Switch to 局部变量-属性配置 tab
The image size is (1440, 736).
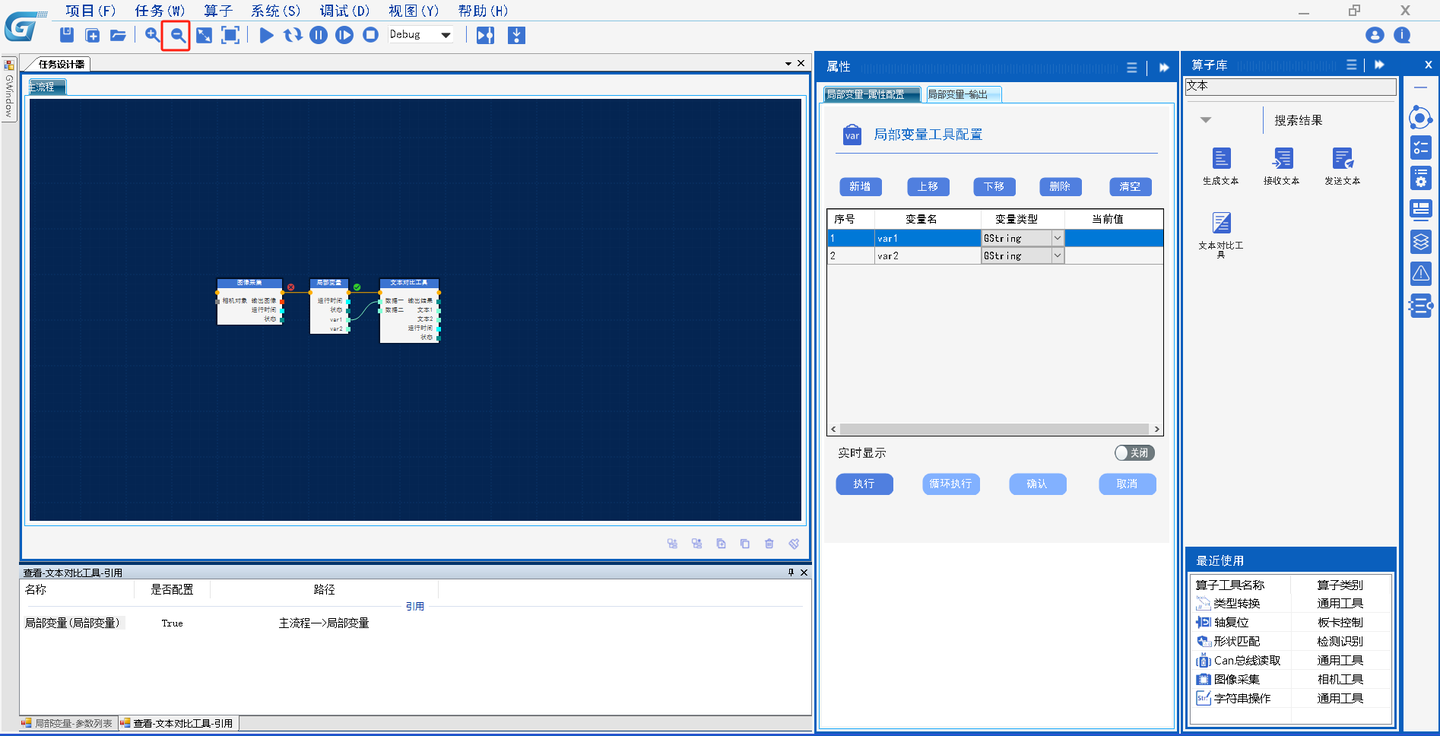(870, 94)
